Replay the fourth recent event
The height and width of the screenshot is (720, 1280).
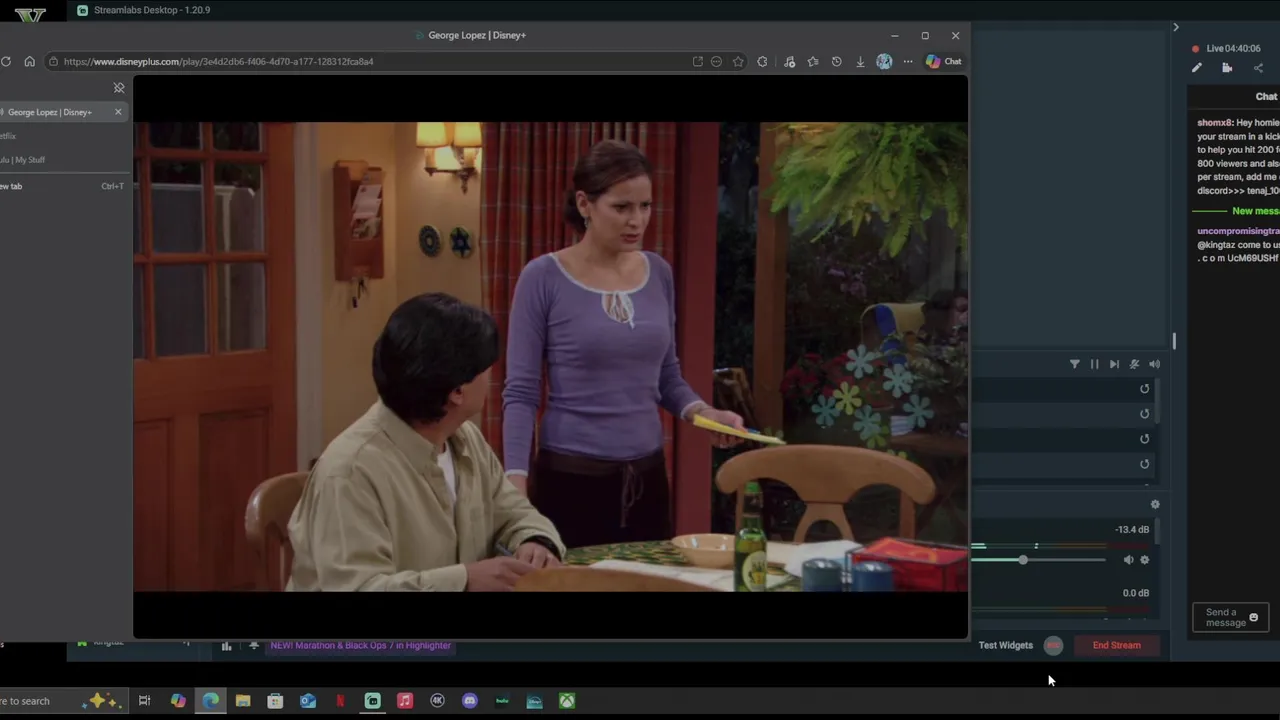coord(1145,464)
